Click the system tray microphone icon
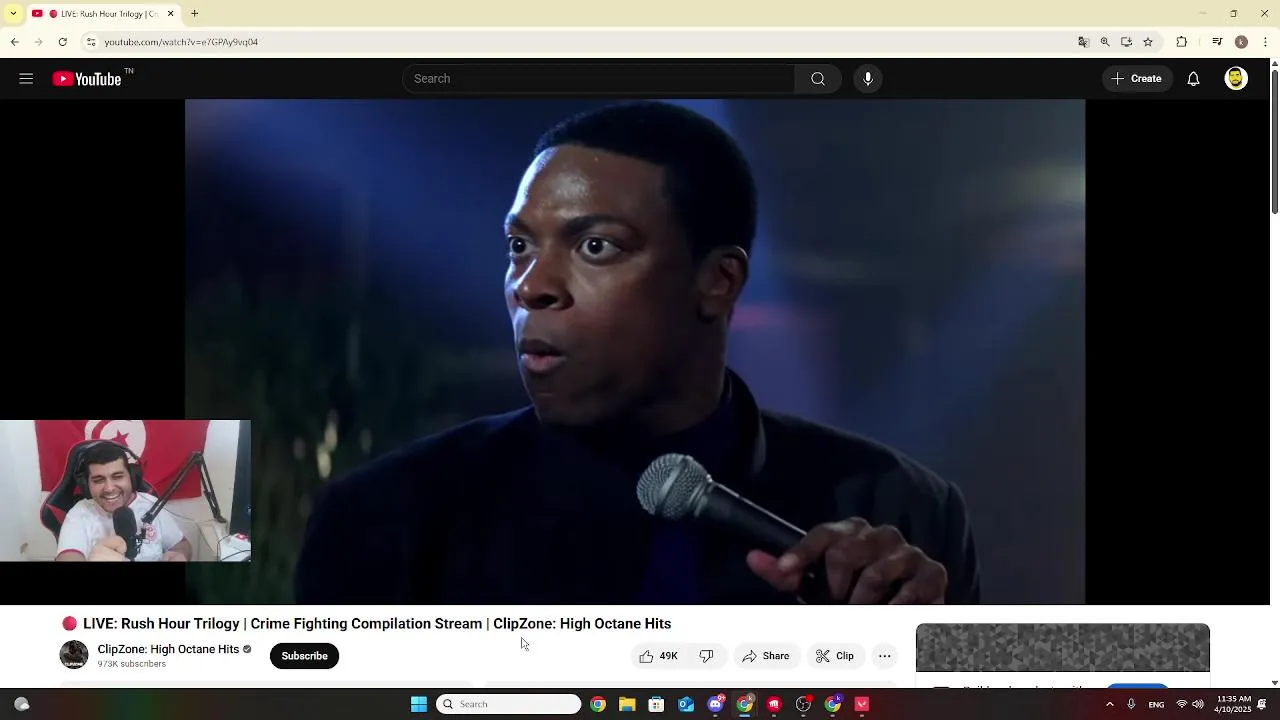This screenshot has width=1280, height=720. (1131, 704)
